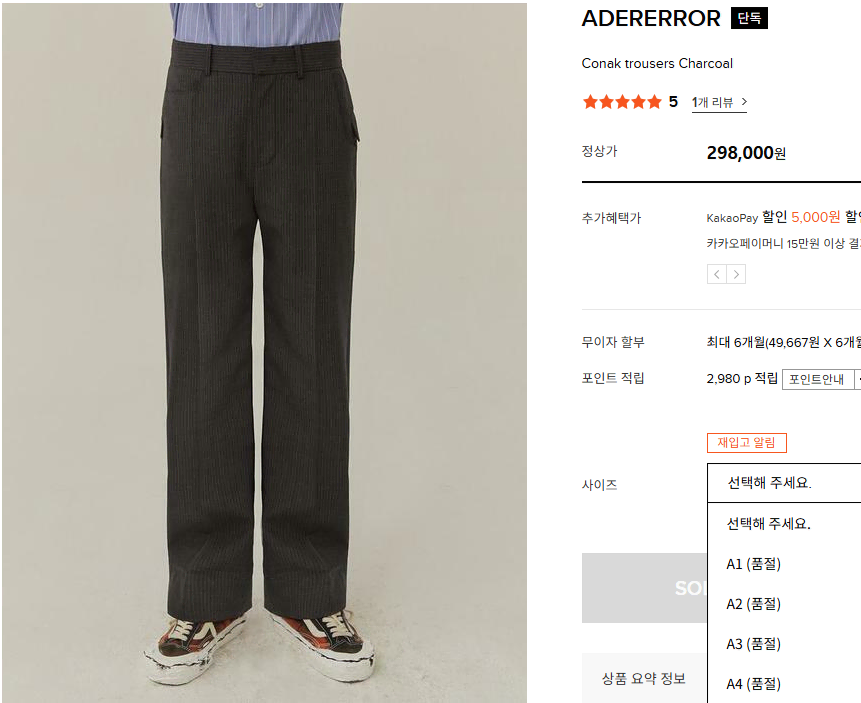Screen dimensions: 861x703
Task: Expand the 상품 요약 정보 section
Action: [x=644, y=678]
